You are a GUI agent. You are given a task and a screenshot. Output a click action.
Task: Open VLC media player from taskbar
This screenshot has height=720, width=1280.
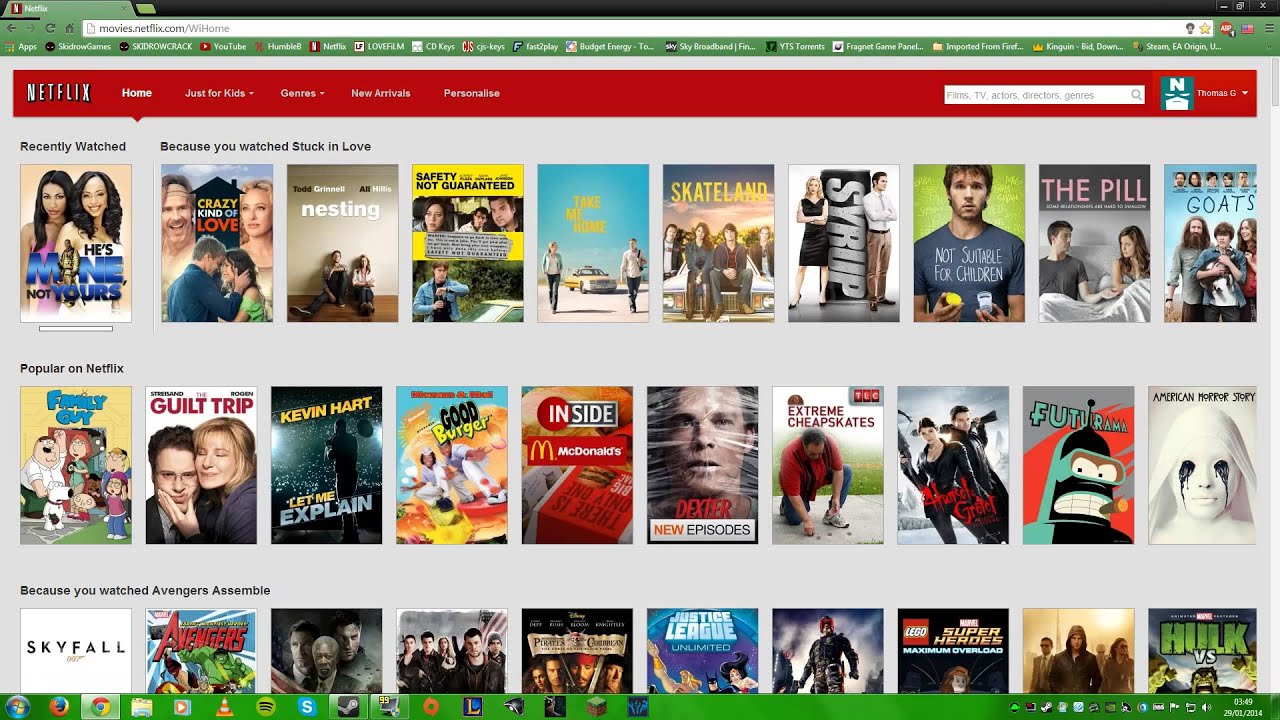click(224, 707)
